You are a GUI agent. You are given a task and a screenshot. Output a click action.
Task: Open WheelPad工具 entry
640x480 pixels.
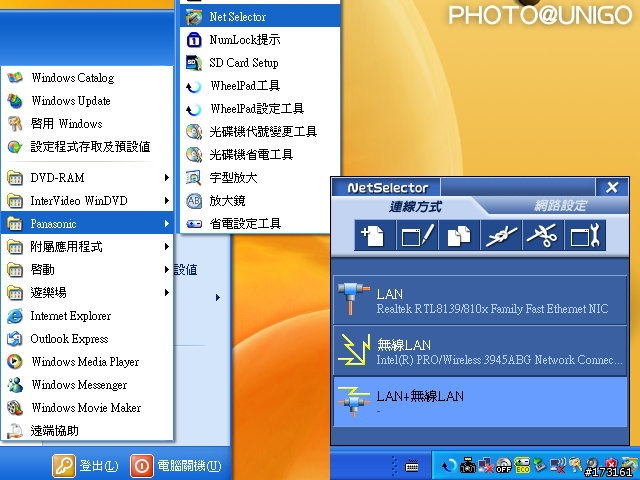pyautogui.click(x=260, y=86)
